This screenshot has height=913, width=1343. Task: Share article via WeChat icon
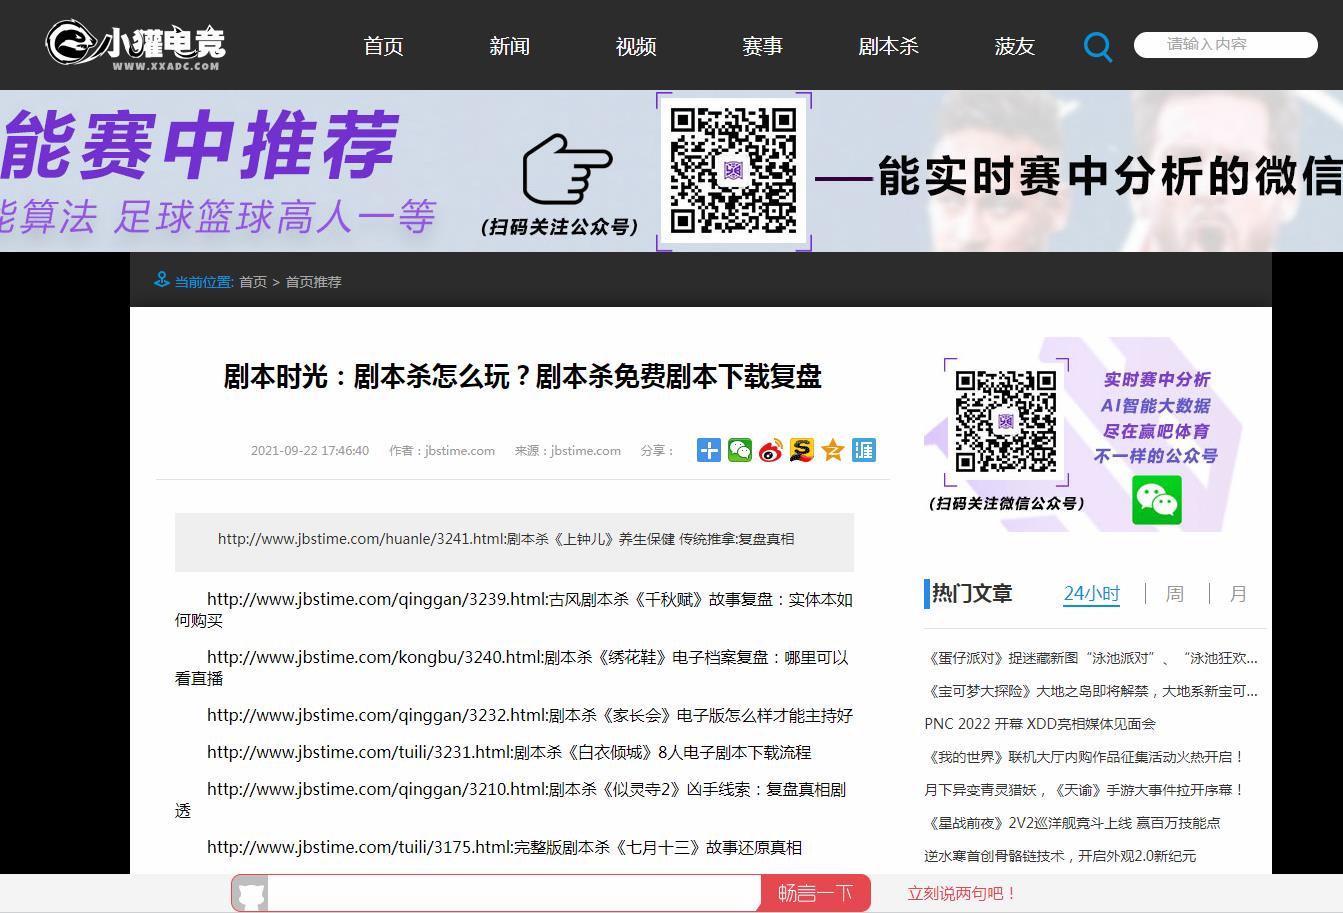(740, 450)
